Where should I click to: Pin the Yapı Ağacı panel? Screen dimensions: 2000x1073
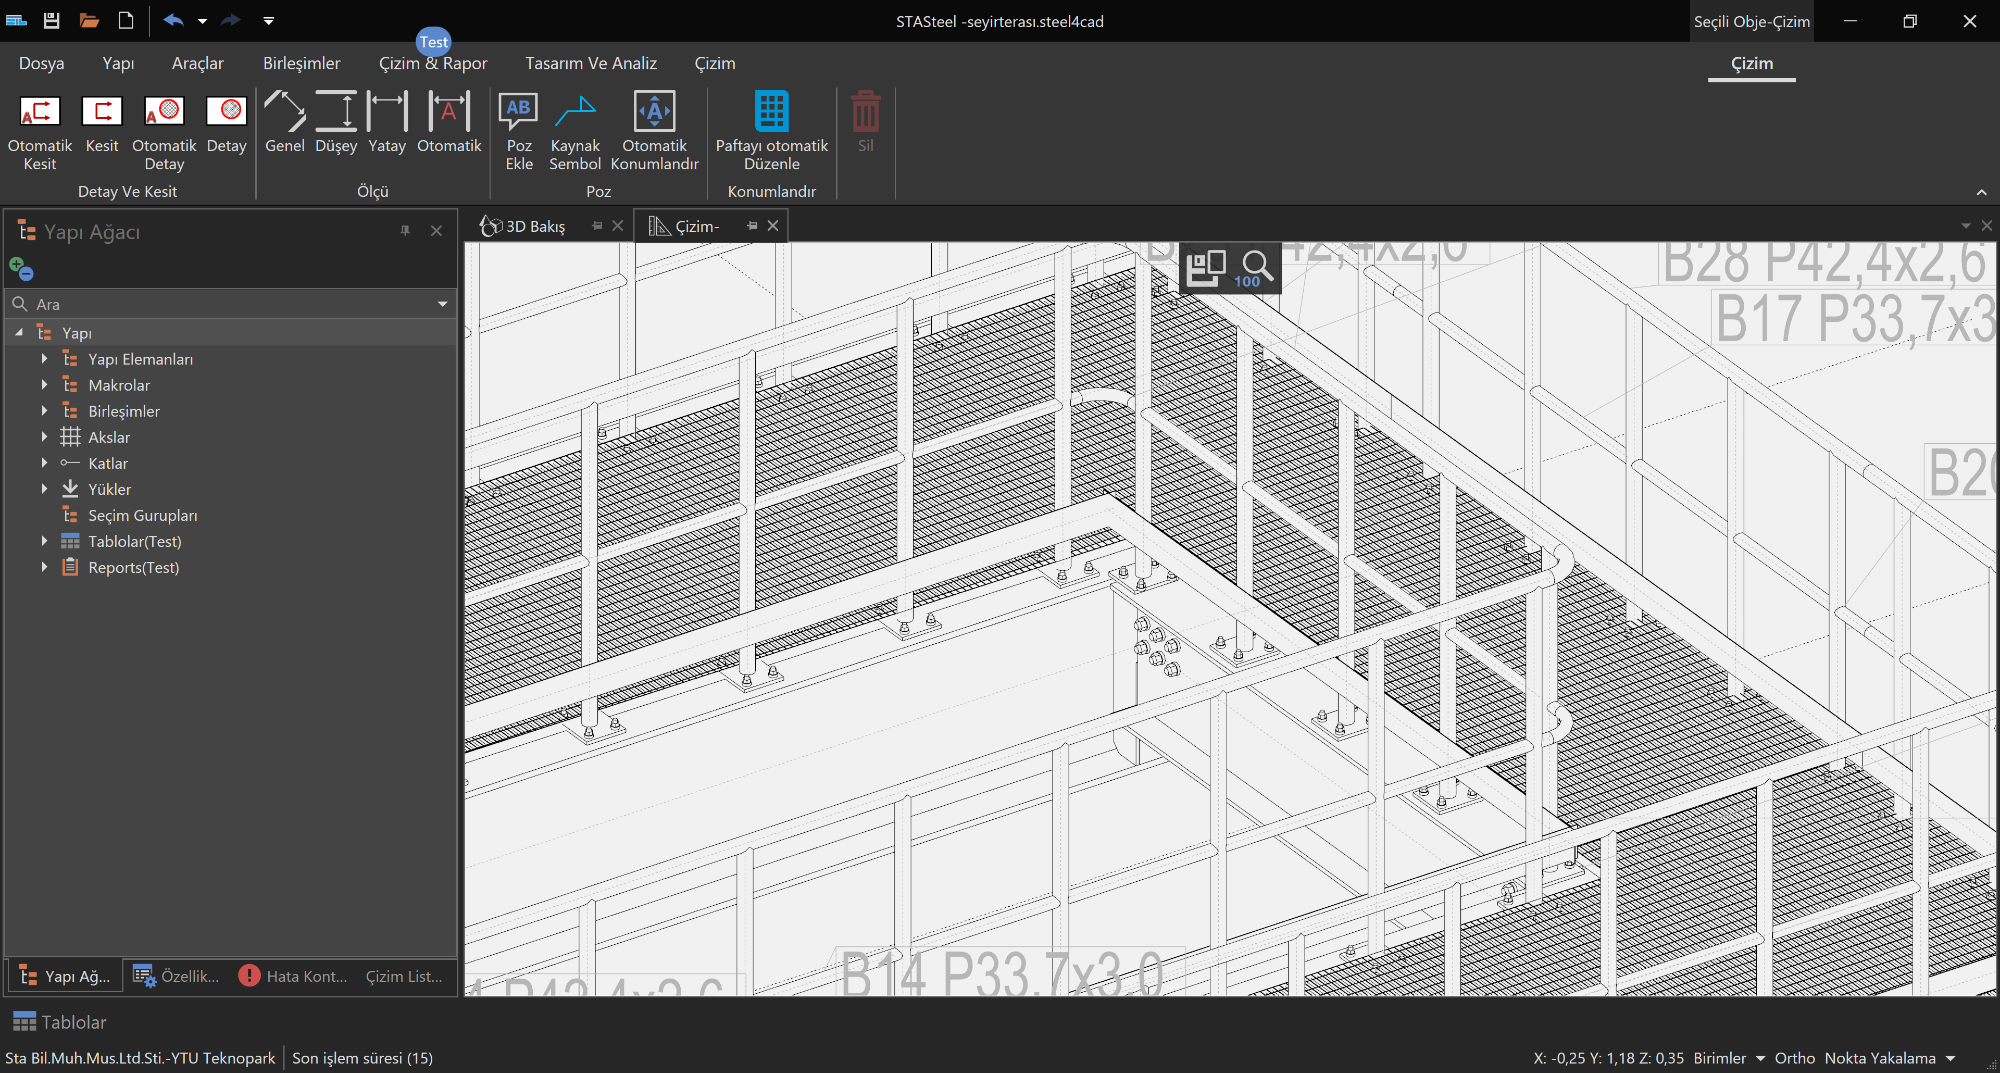click(x=405, y=231)
